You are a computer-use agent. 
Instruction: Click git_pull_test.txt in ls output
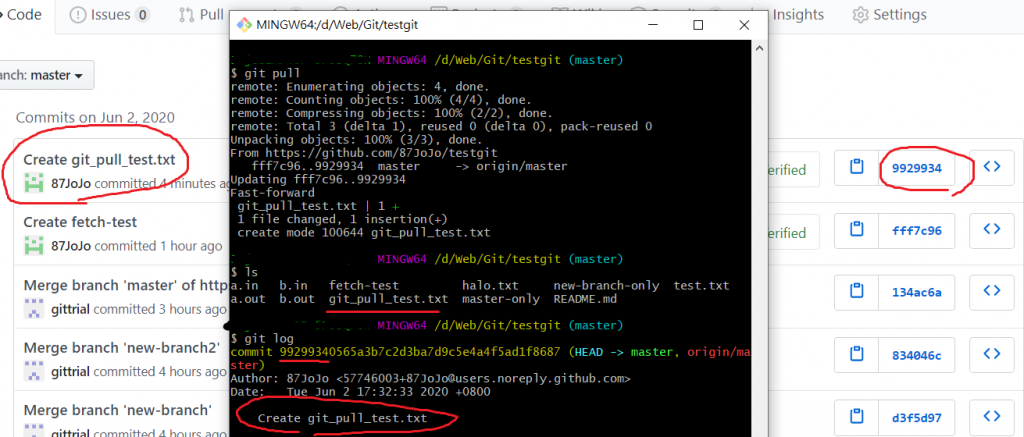[x=388, y=299]
